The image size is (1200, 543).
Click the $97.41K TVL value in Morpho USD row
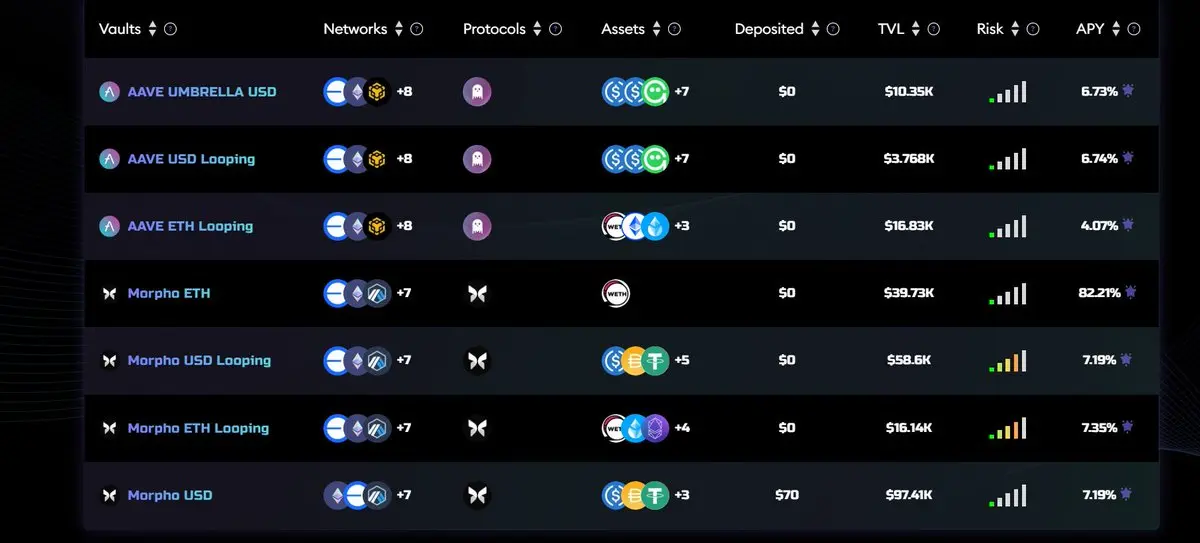click(x=909, y=495)
